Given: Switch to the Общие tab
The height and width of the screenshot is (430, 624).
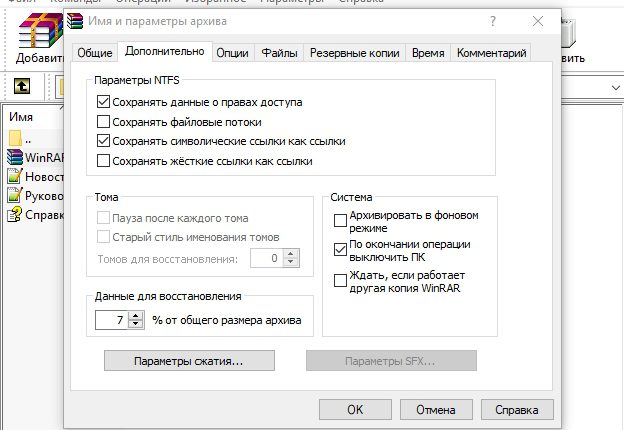Looking at the screenshot, I should click(x=95, y=53).
